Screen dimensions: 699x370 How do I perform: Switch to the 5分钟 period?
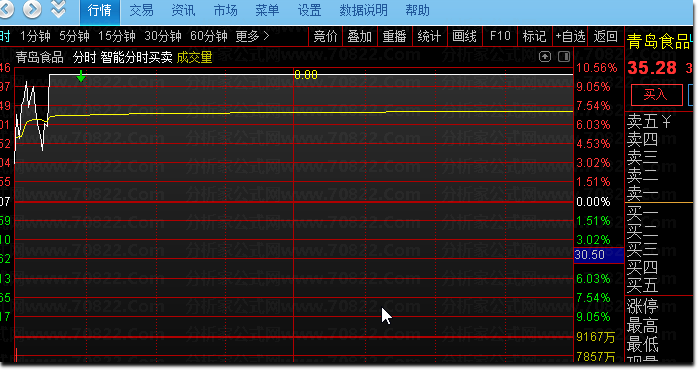click(74, 36)
